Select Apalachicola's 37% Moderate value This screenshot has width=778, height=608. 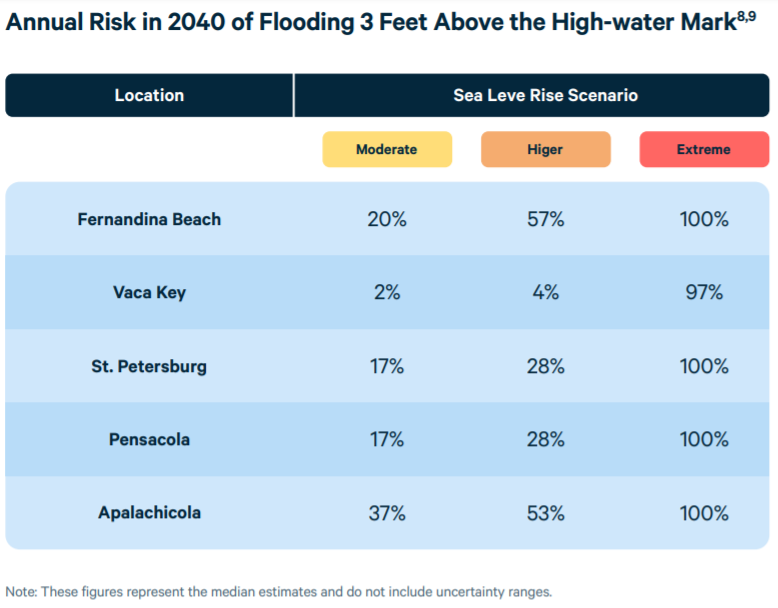coord(386,513)
